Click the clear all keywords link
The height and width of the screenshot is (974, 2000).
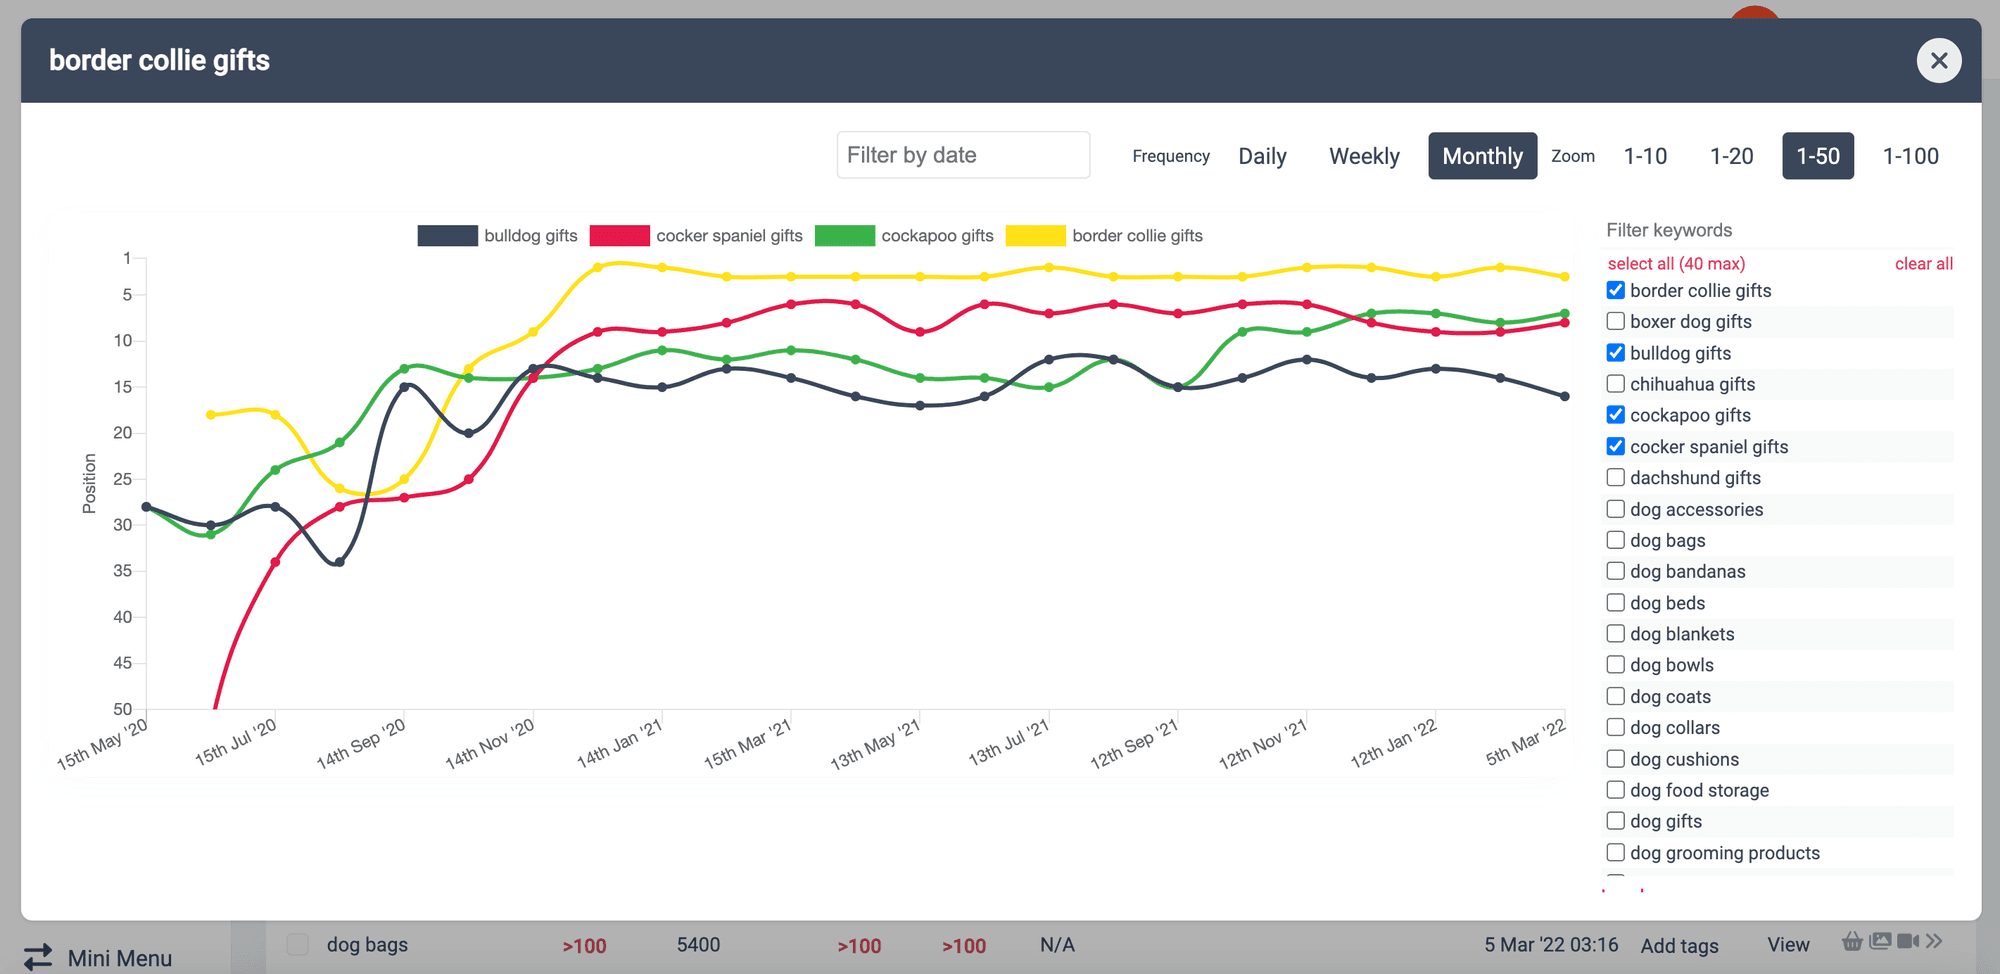tap(1924, 263)
